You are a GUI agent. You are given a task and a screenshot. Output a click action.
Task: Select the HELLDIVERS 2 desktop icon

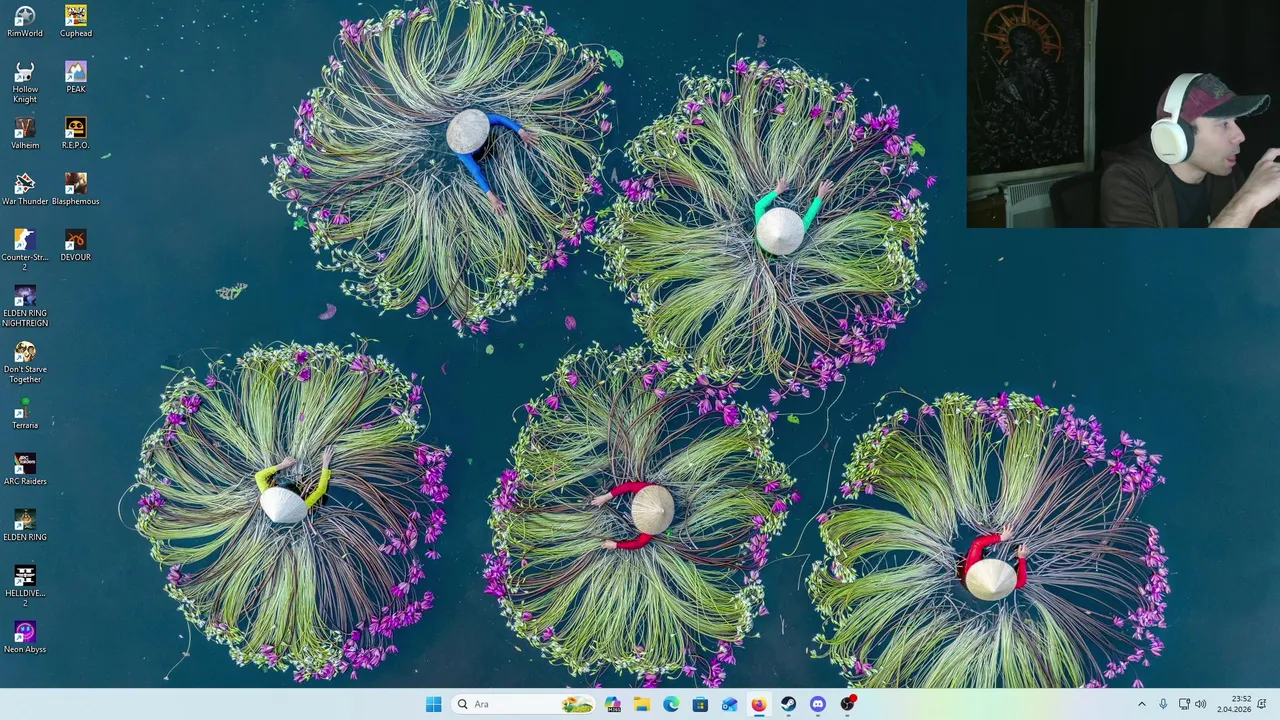[25, 586]
